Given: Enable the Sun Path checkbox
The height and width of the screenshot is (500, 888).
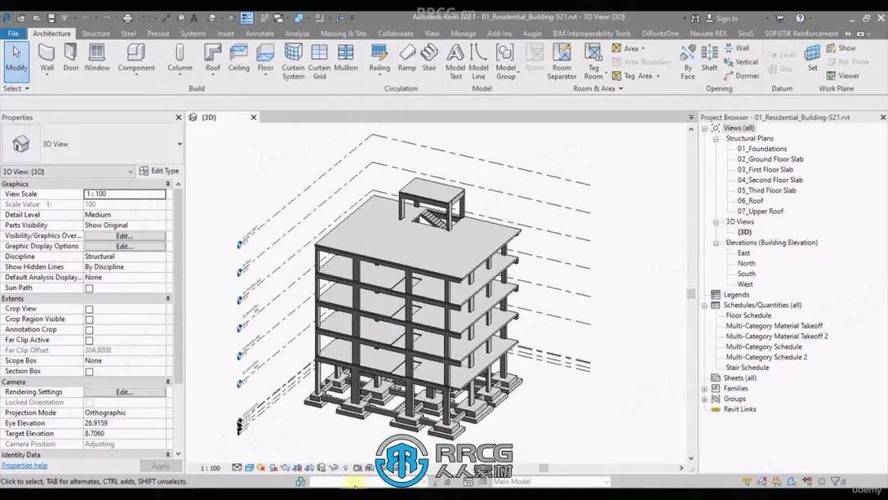Looking at the screenshot, I should click(x=89, y=288).
